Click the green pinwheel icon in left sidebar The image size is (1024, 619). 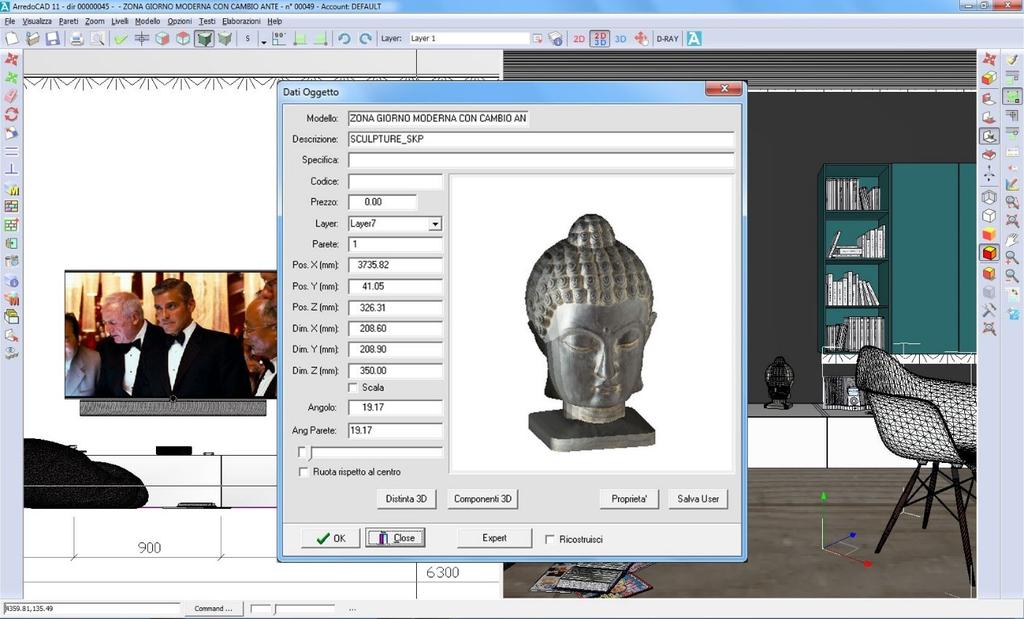click(11, 78)
